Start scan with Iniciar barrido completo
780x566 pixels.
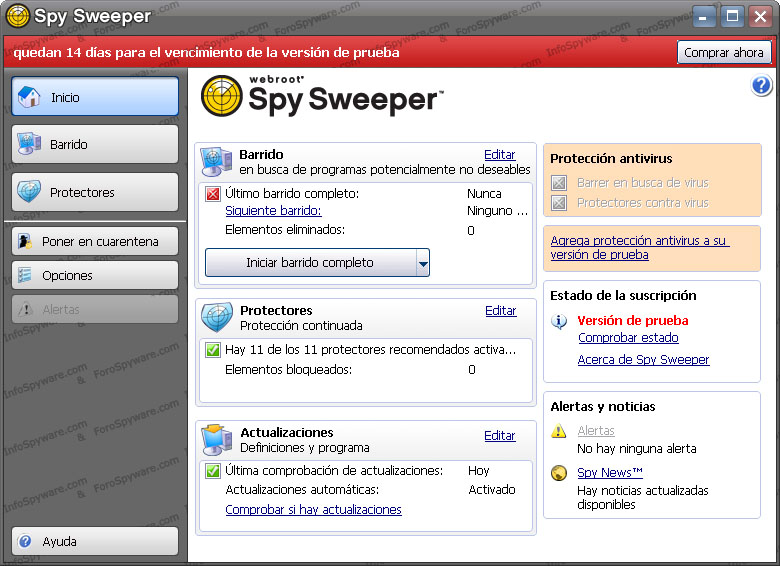tap(311, 263)
